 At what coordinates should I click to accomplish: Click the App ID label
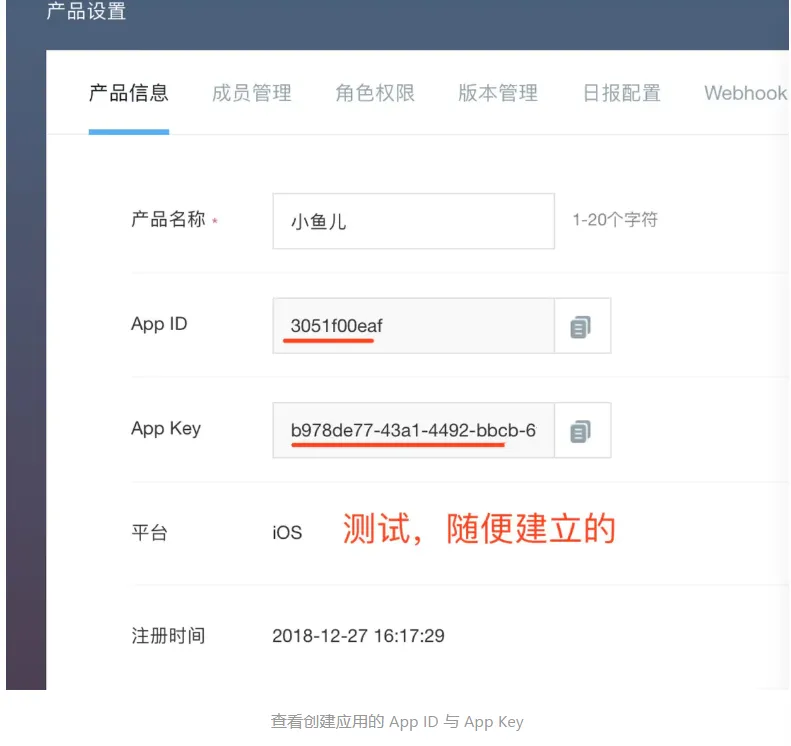click(159, 324)
